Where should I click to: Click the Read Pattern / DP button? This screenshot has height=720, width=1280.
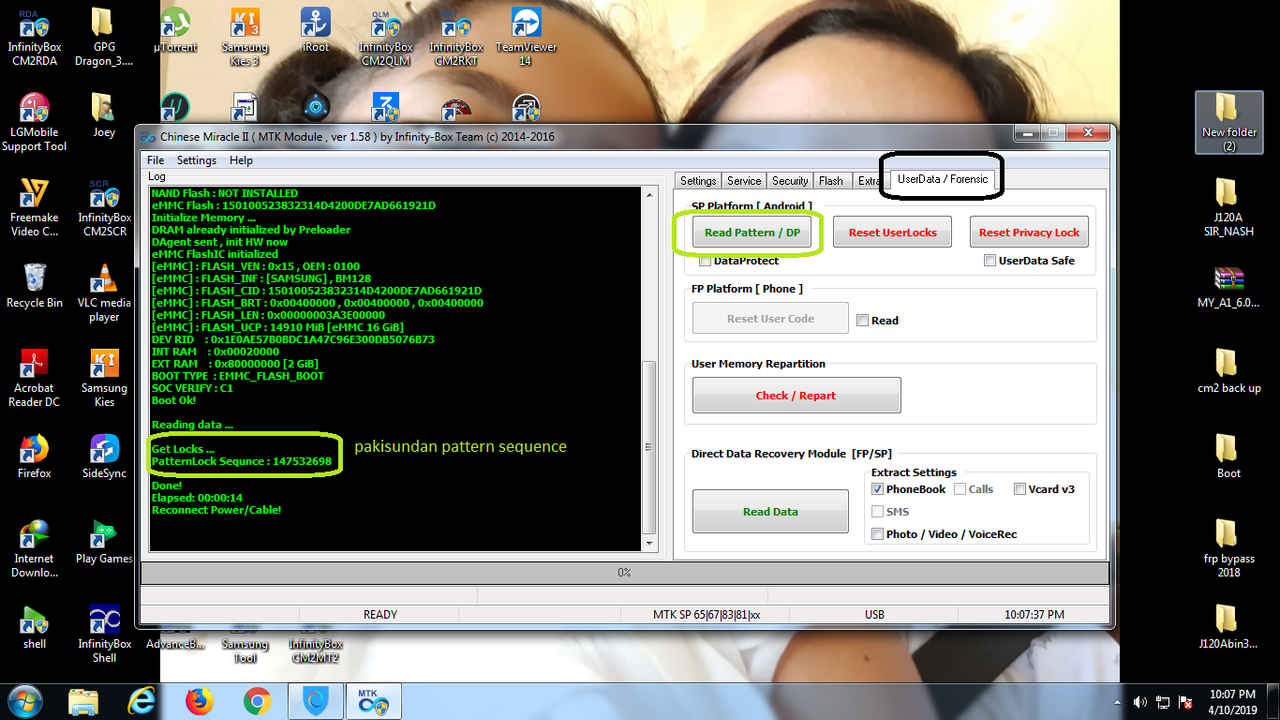coord(753,233)
